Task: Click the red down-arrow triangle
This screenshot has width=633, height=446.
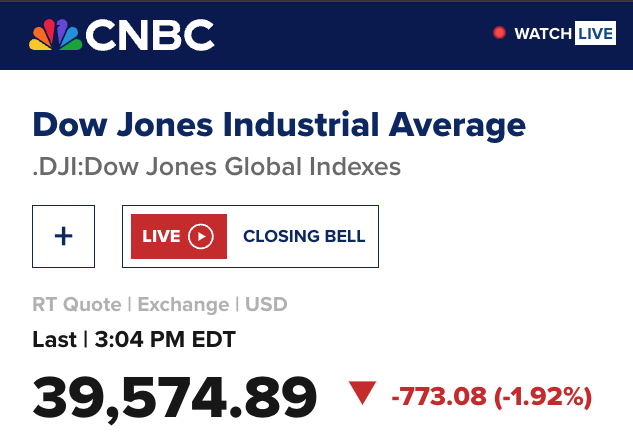Action: pyautogui.click(x=362, y=394)
